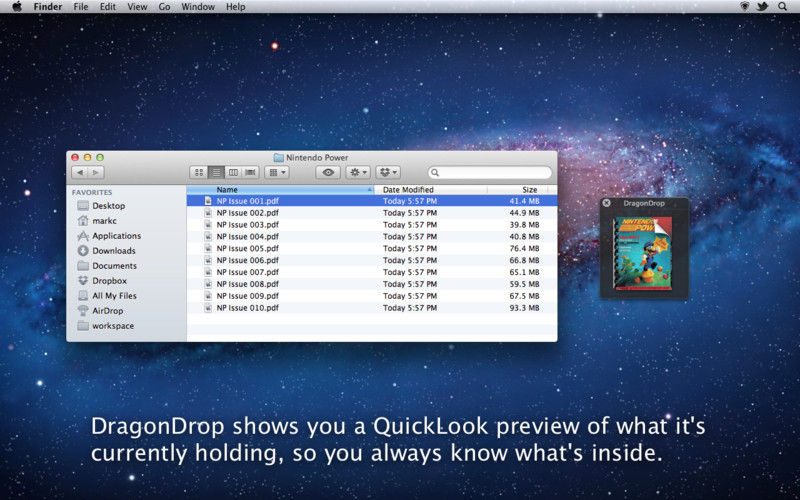Open the View menu
The height and width of the screenshot is (500, 800).
point(137,7)
